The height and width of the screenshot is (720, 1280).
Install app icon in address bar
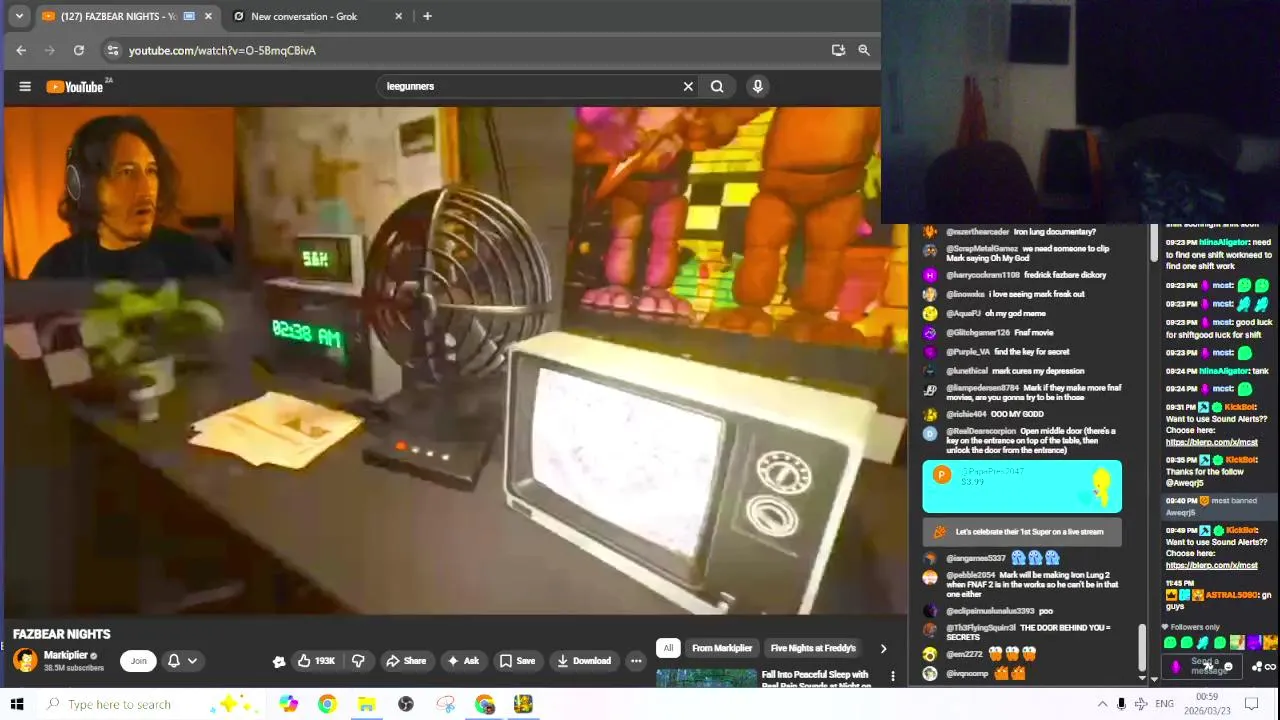[x=838, y=50]
